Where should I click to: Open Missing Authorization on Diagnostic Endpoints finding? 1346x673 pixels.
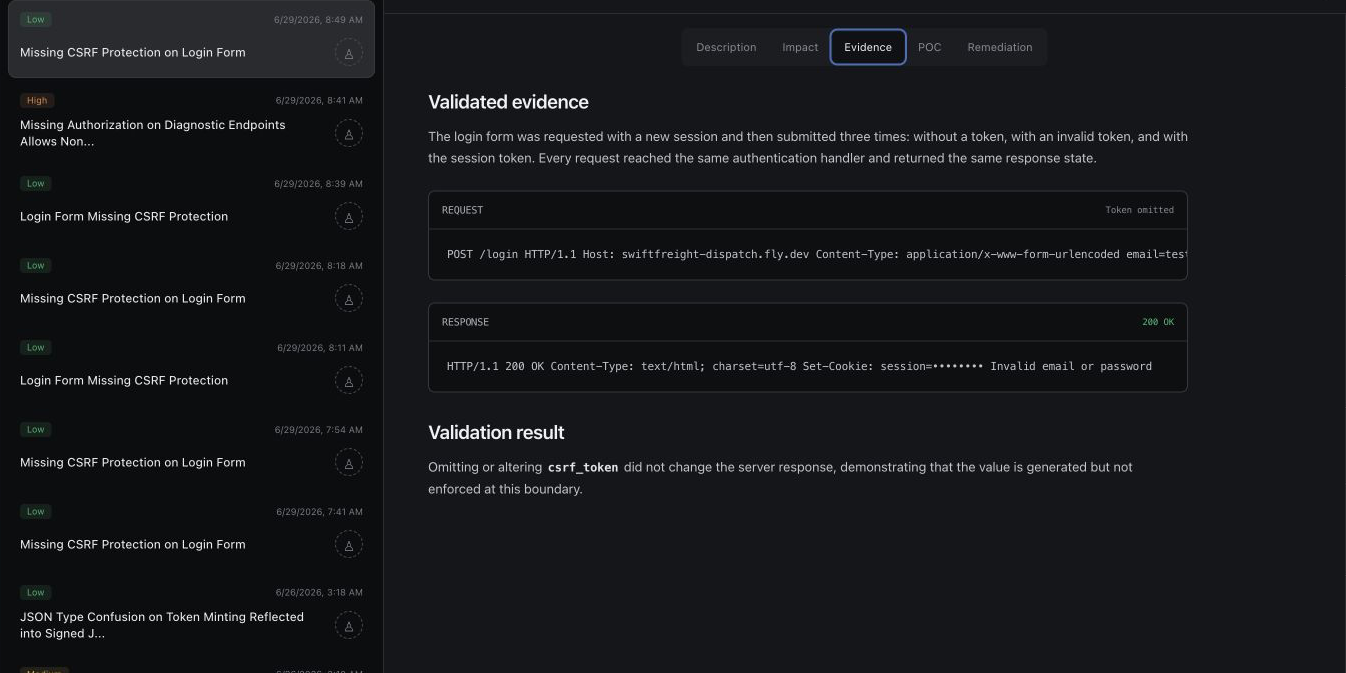191,121
